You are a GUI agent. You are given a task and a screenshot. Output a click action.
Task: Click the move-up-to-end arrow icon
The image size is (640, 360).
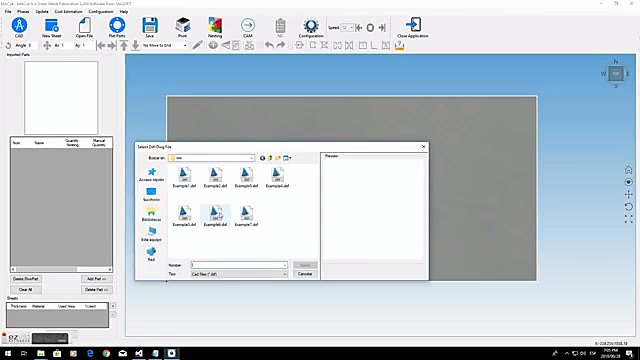[124, 45]
